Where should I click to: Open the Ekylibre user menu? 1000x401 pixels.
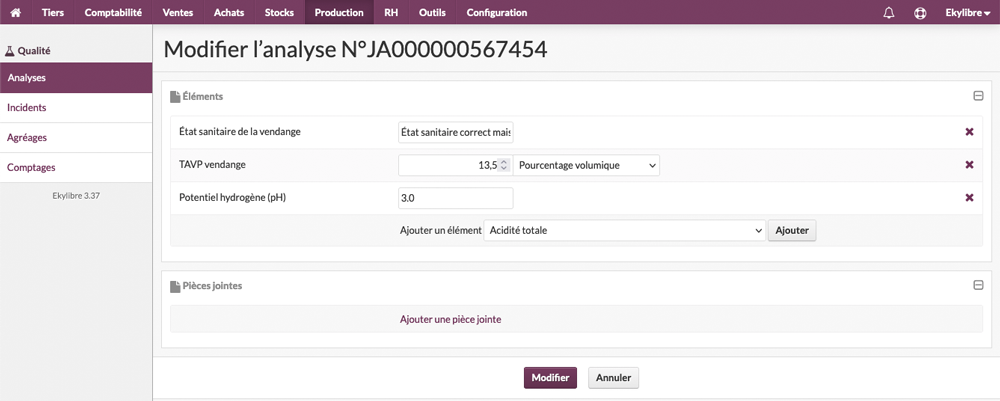(967, 12)
